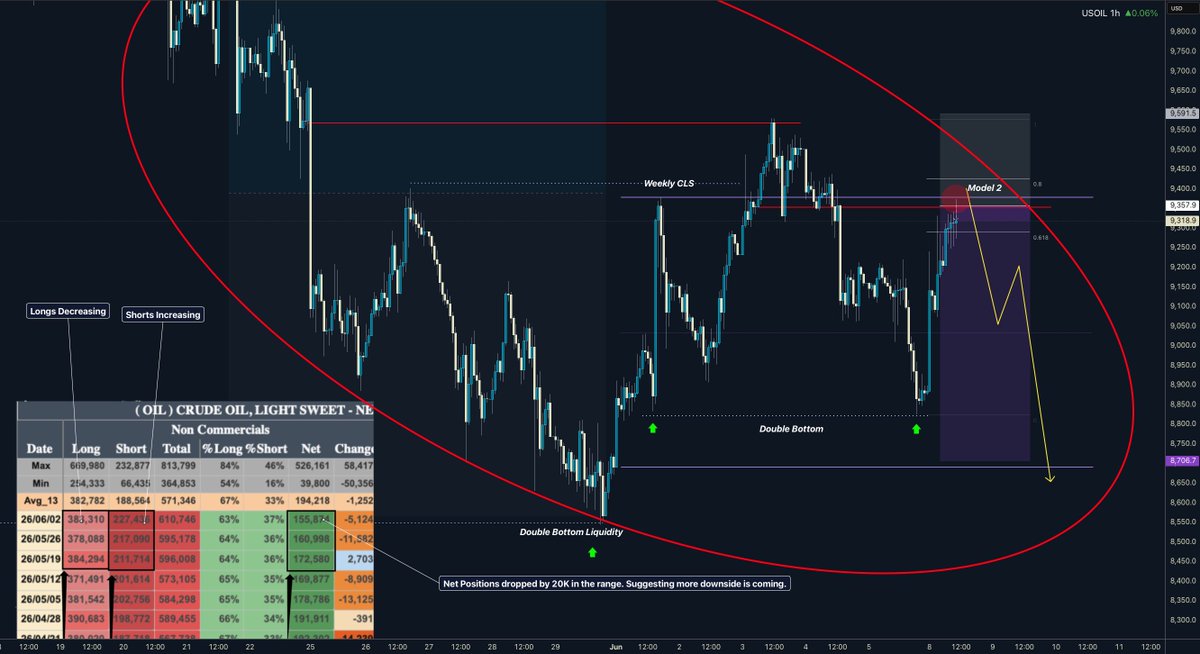This screenshot has height=654, width=1200.
Task: Click the 'Date' column header
Action: click(x=39, y=449)
